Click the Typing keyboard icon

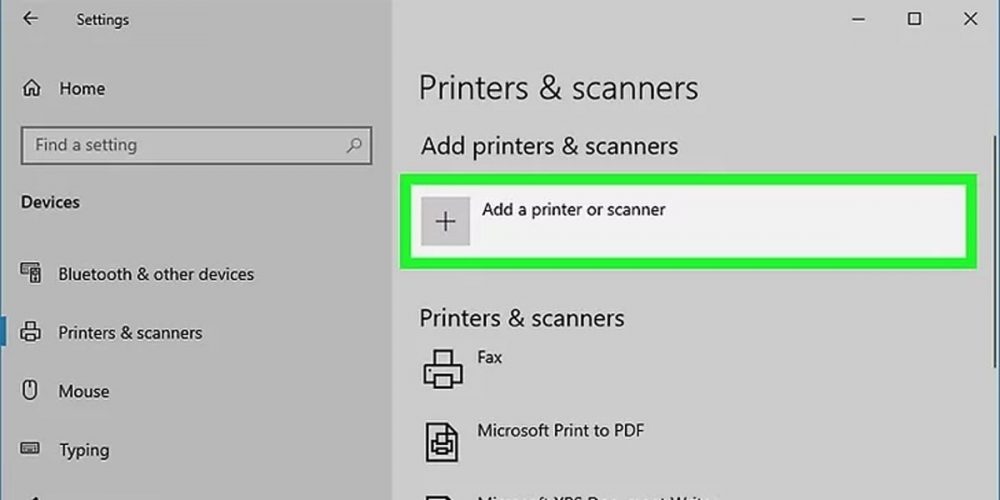click(30, 449)
